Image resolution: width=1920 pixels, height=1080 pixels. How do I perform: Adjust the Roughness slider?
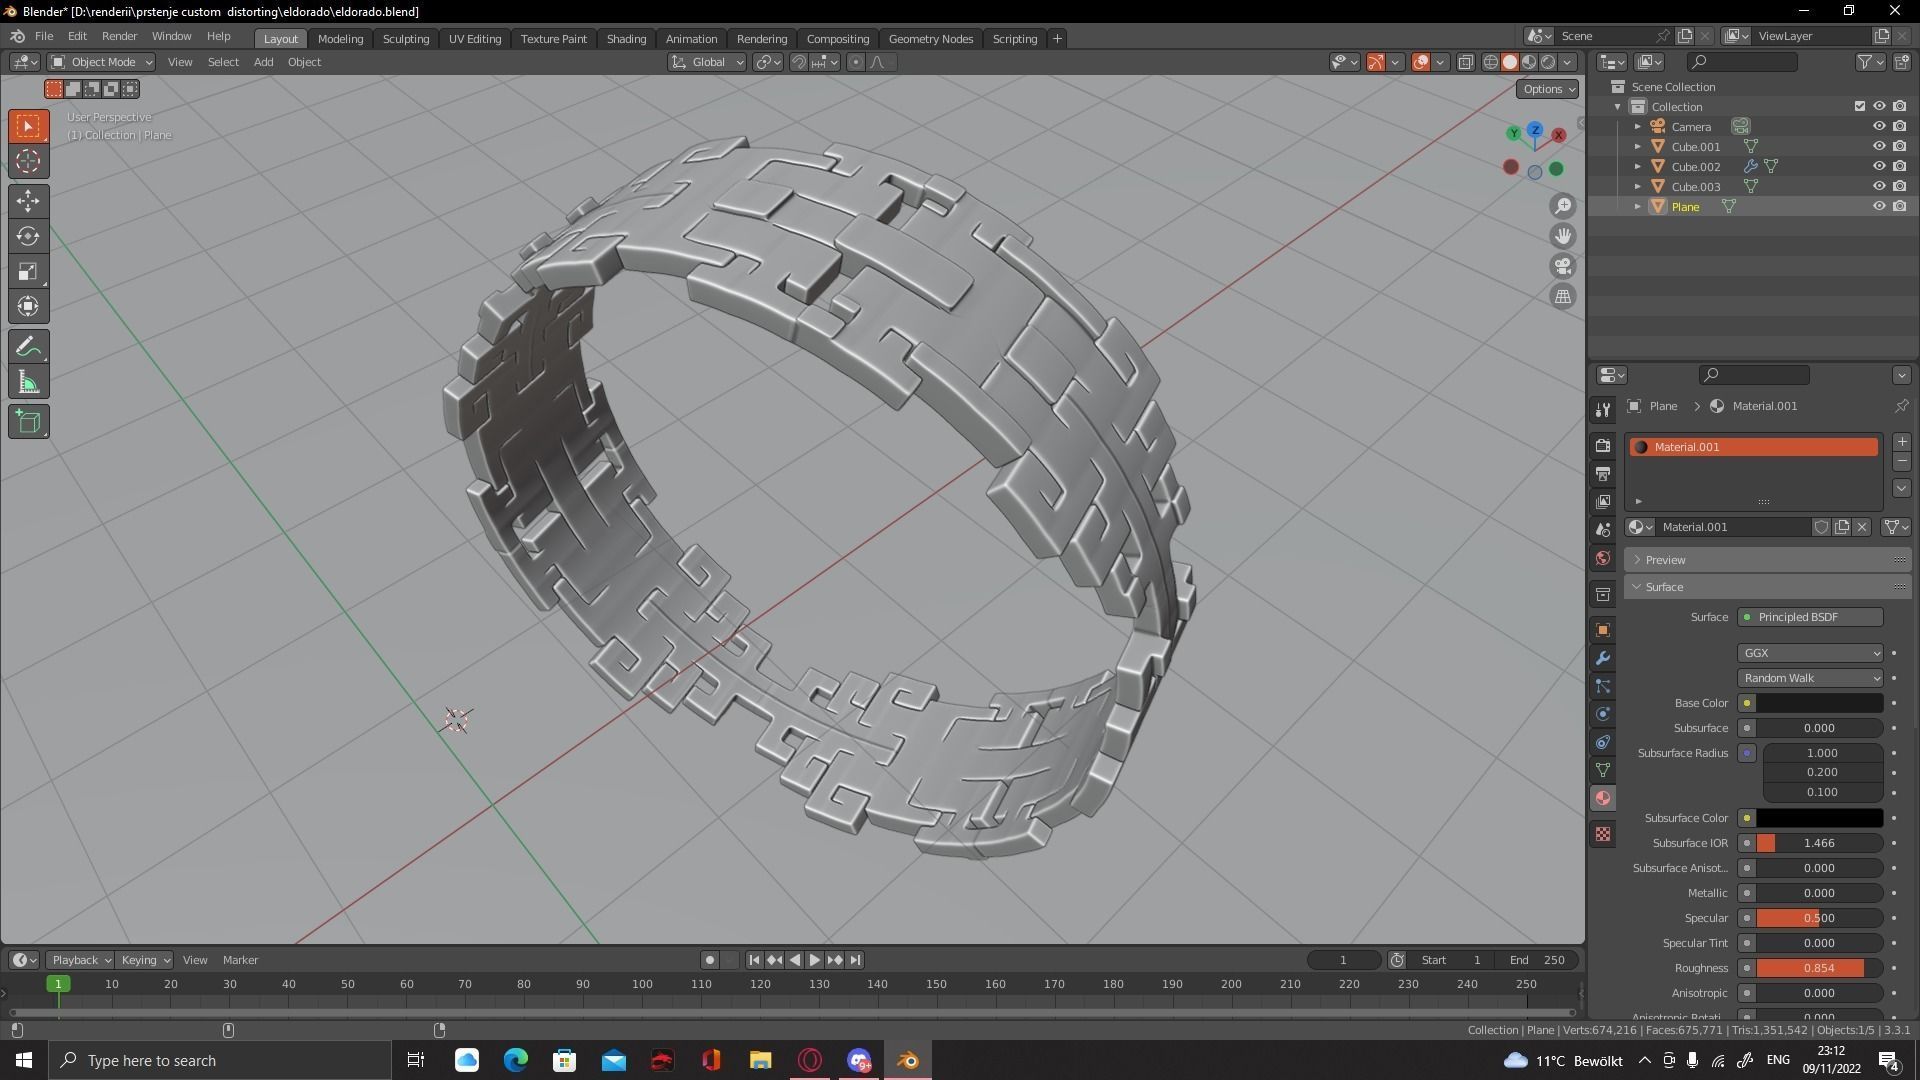click(x=1818, y=968)
